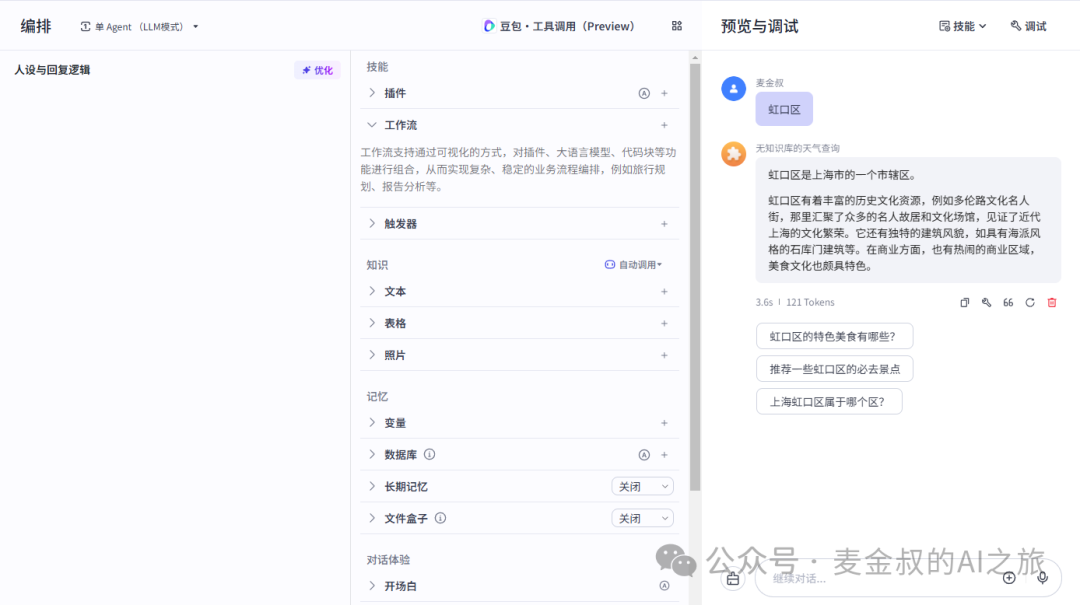The height and width of the screenshot is (605, 1080).
Task: Expand the 表格 section
Action: (372, 323)
